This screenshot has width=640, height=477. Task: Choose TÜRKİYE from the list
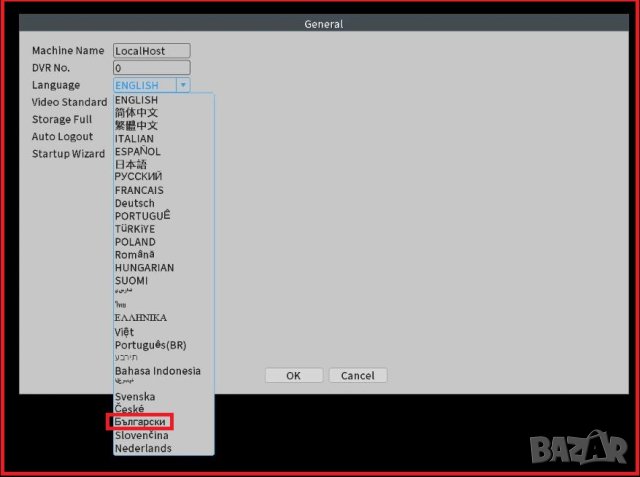[137, 229]
